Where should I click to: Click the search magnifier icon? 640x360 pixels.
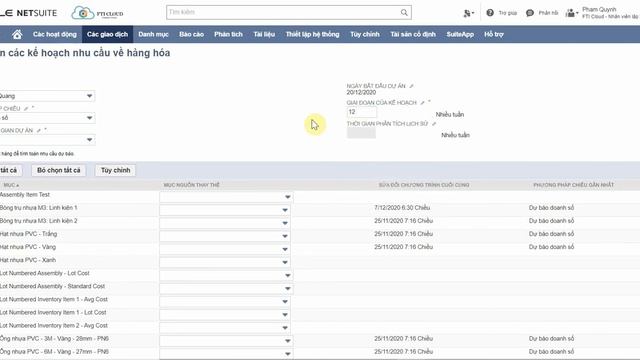coord(404,13)
